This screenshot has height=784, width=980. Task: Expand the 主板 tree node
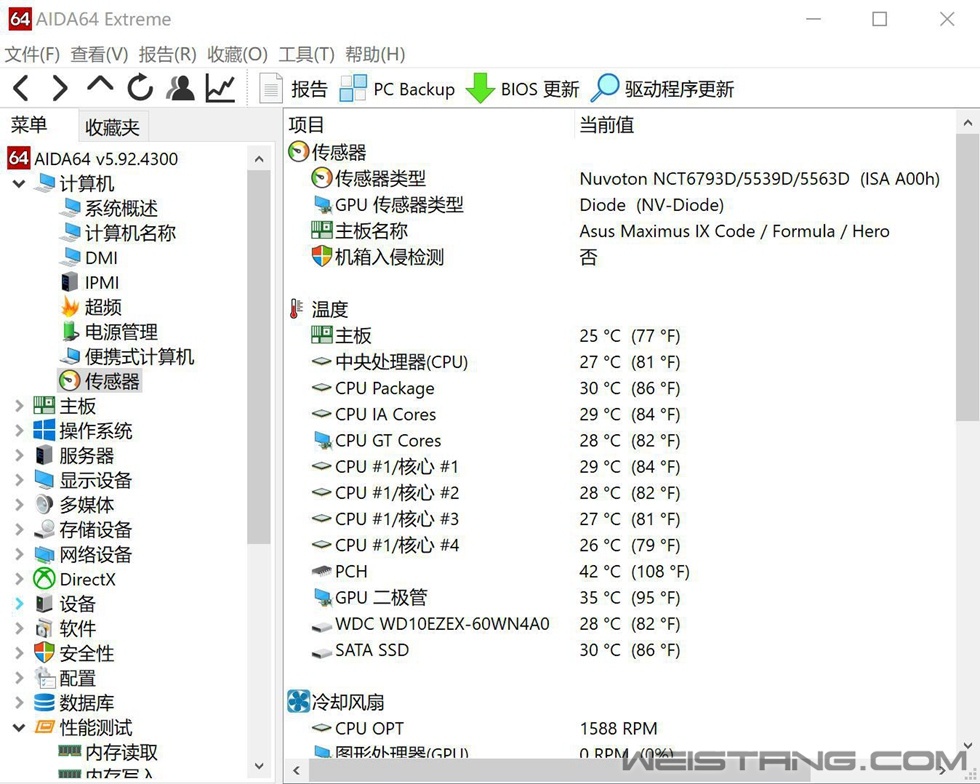19,406
